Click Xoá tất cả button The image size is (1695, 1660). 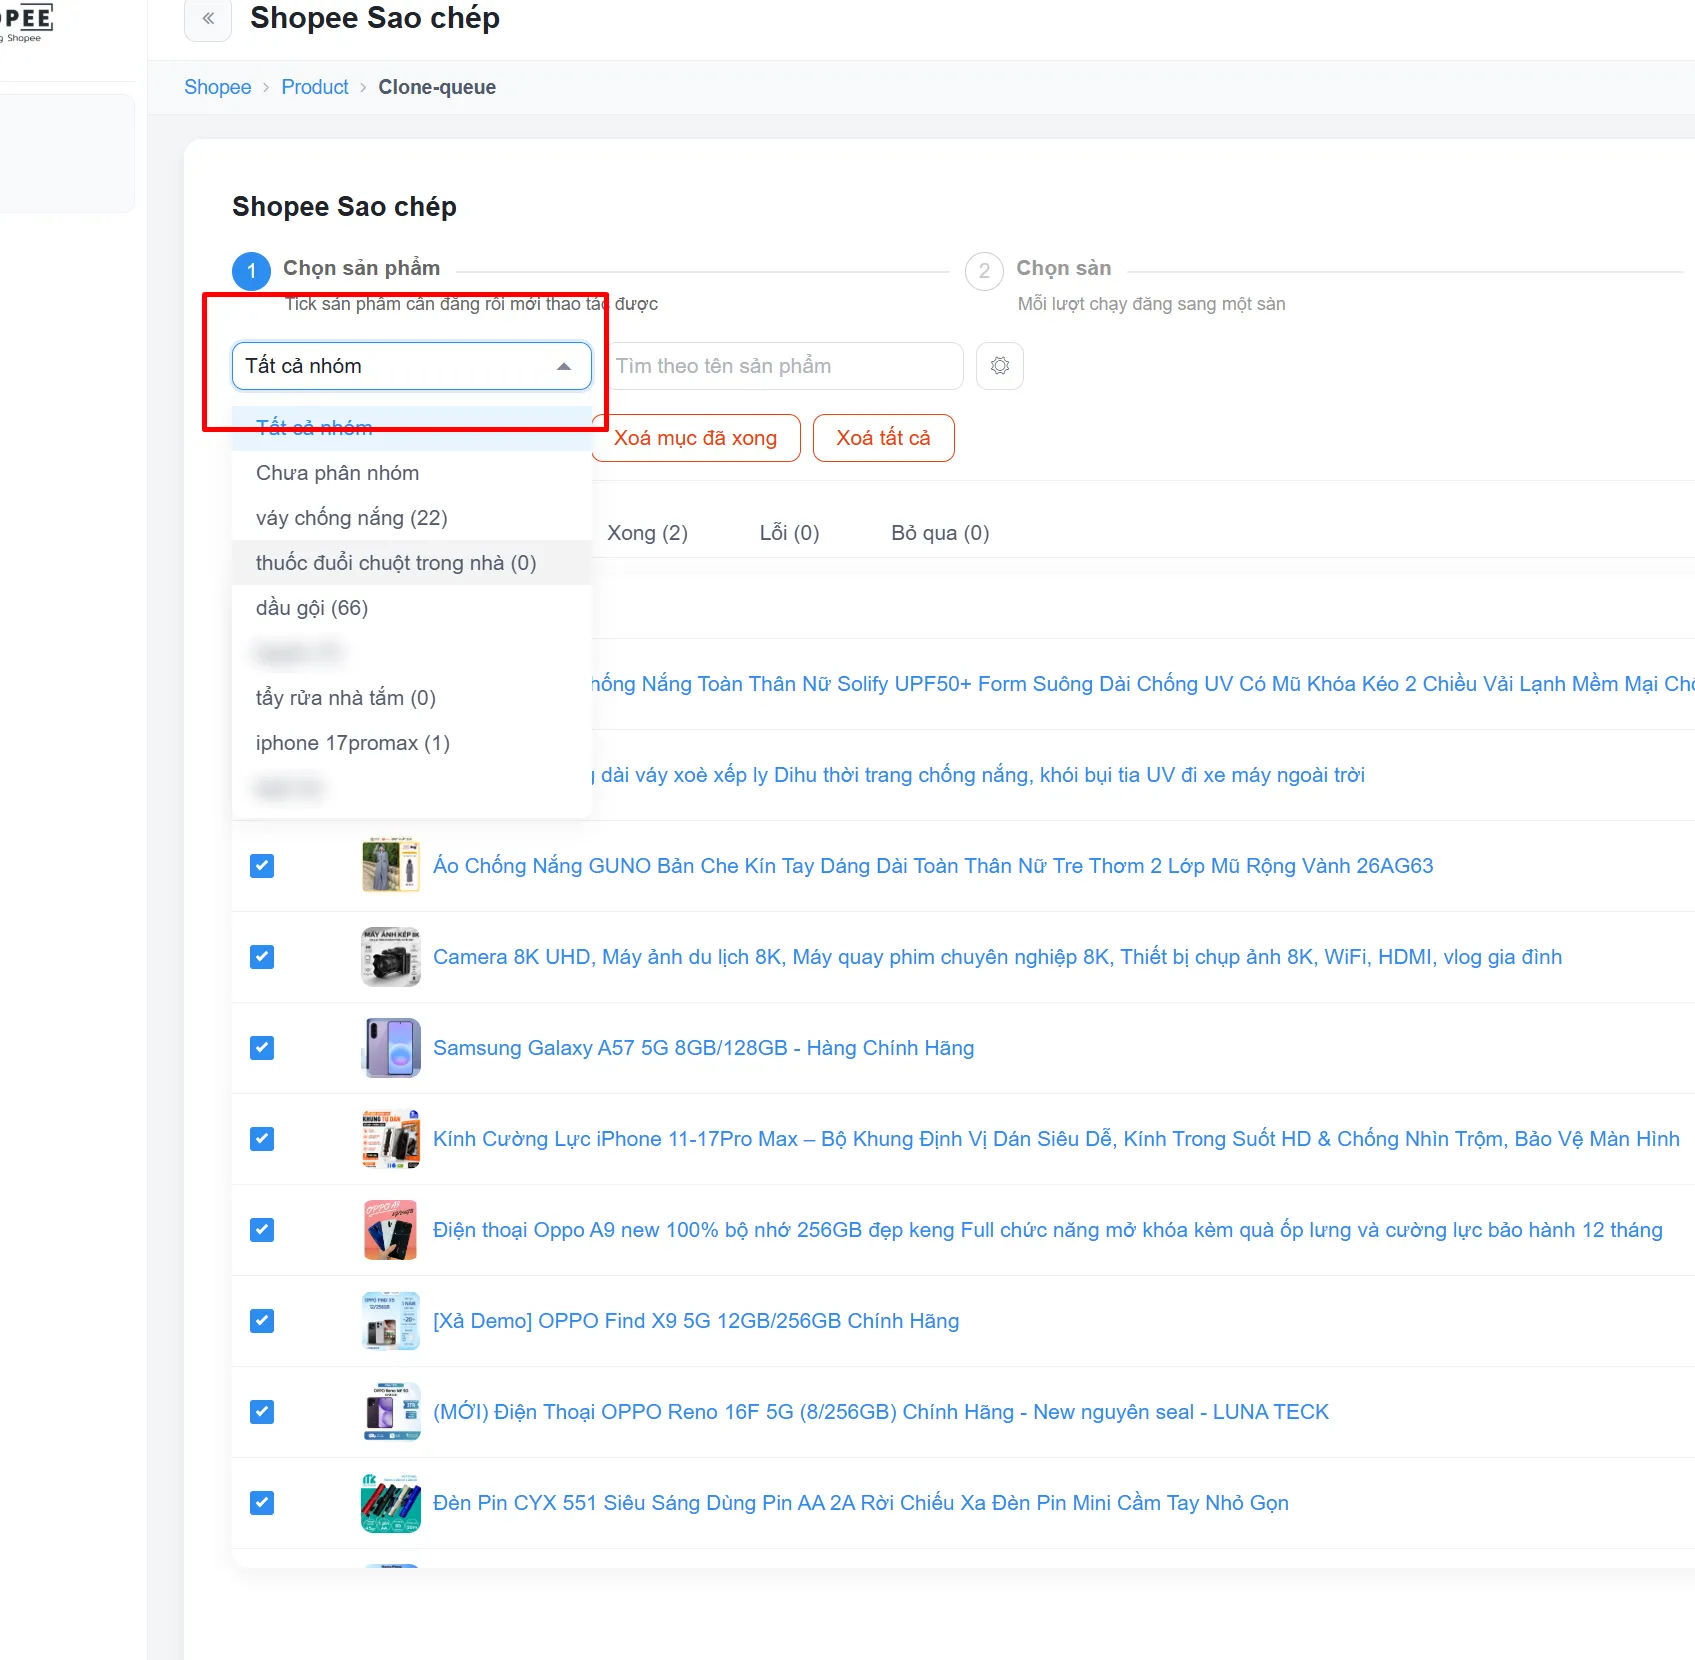tap(883, 438)
